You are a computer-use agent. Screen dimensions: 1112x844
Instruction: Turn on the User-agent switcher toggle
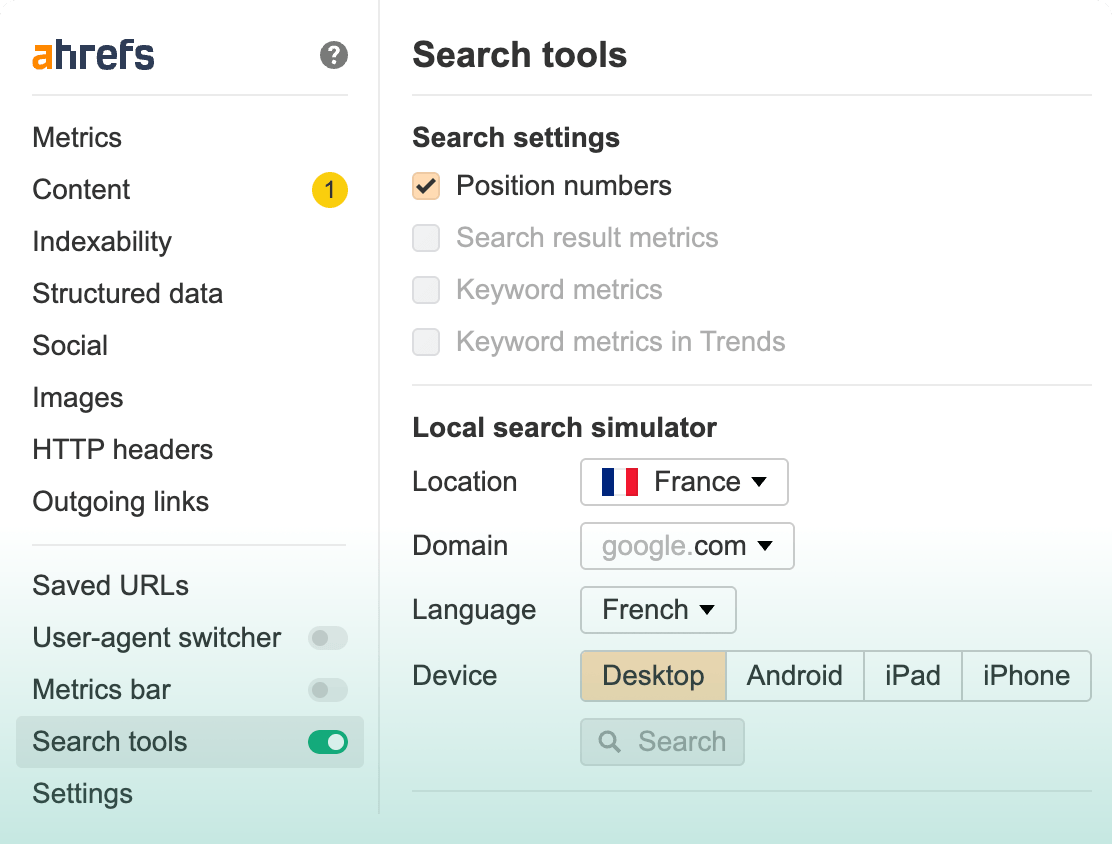click(327, 638)
